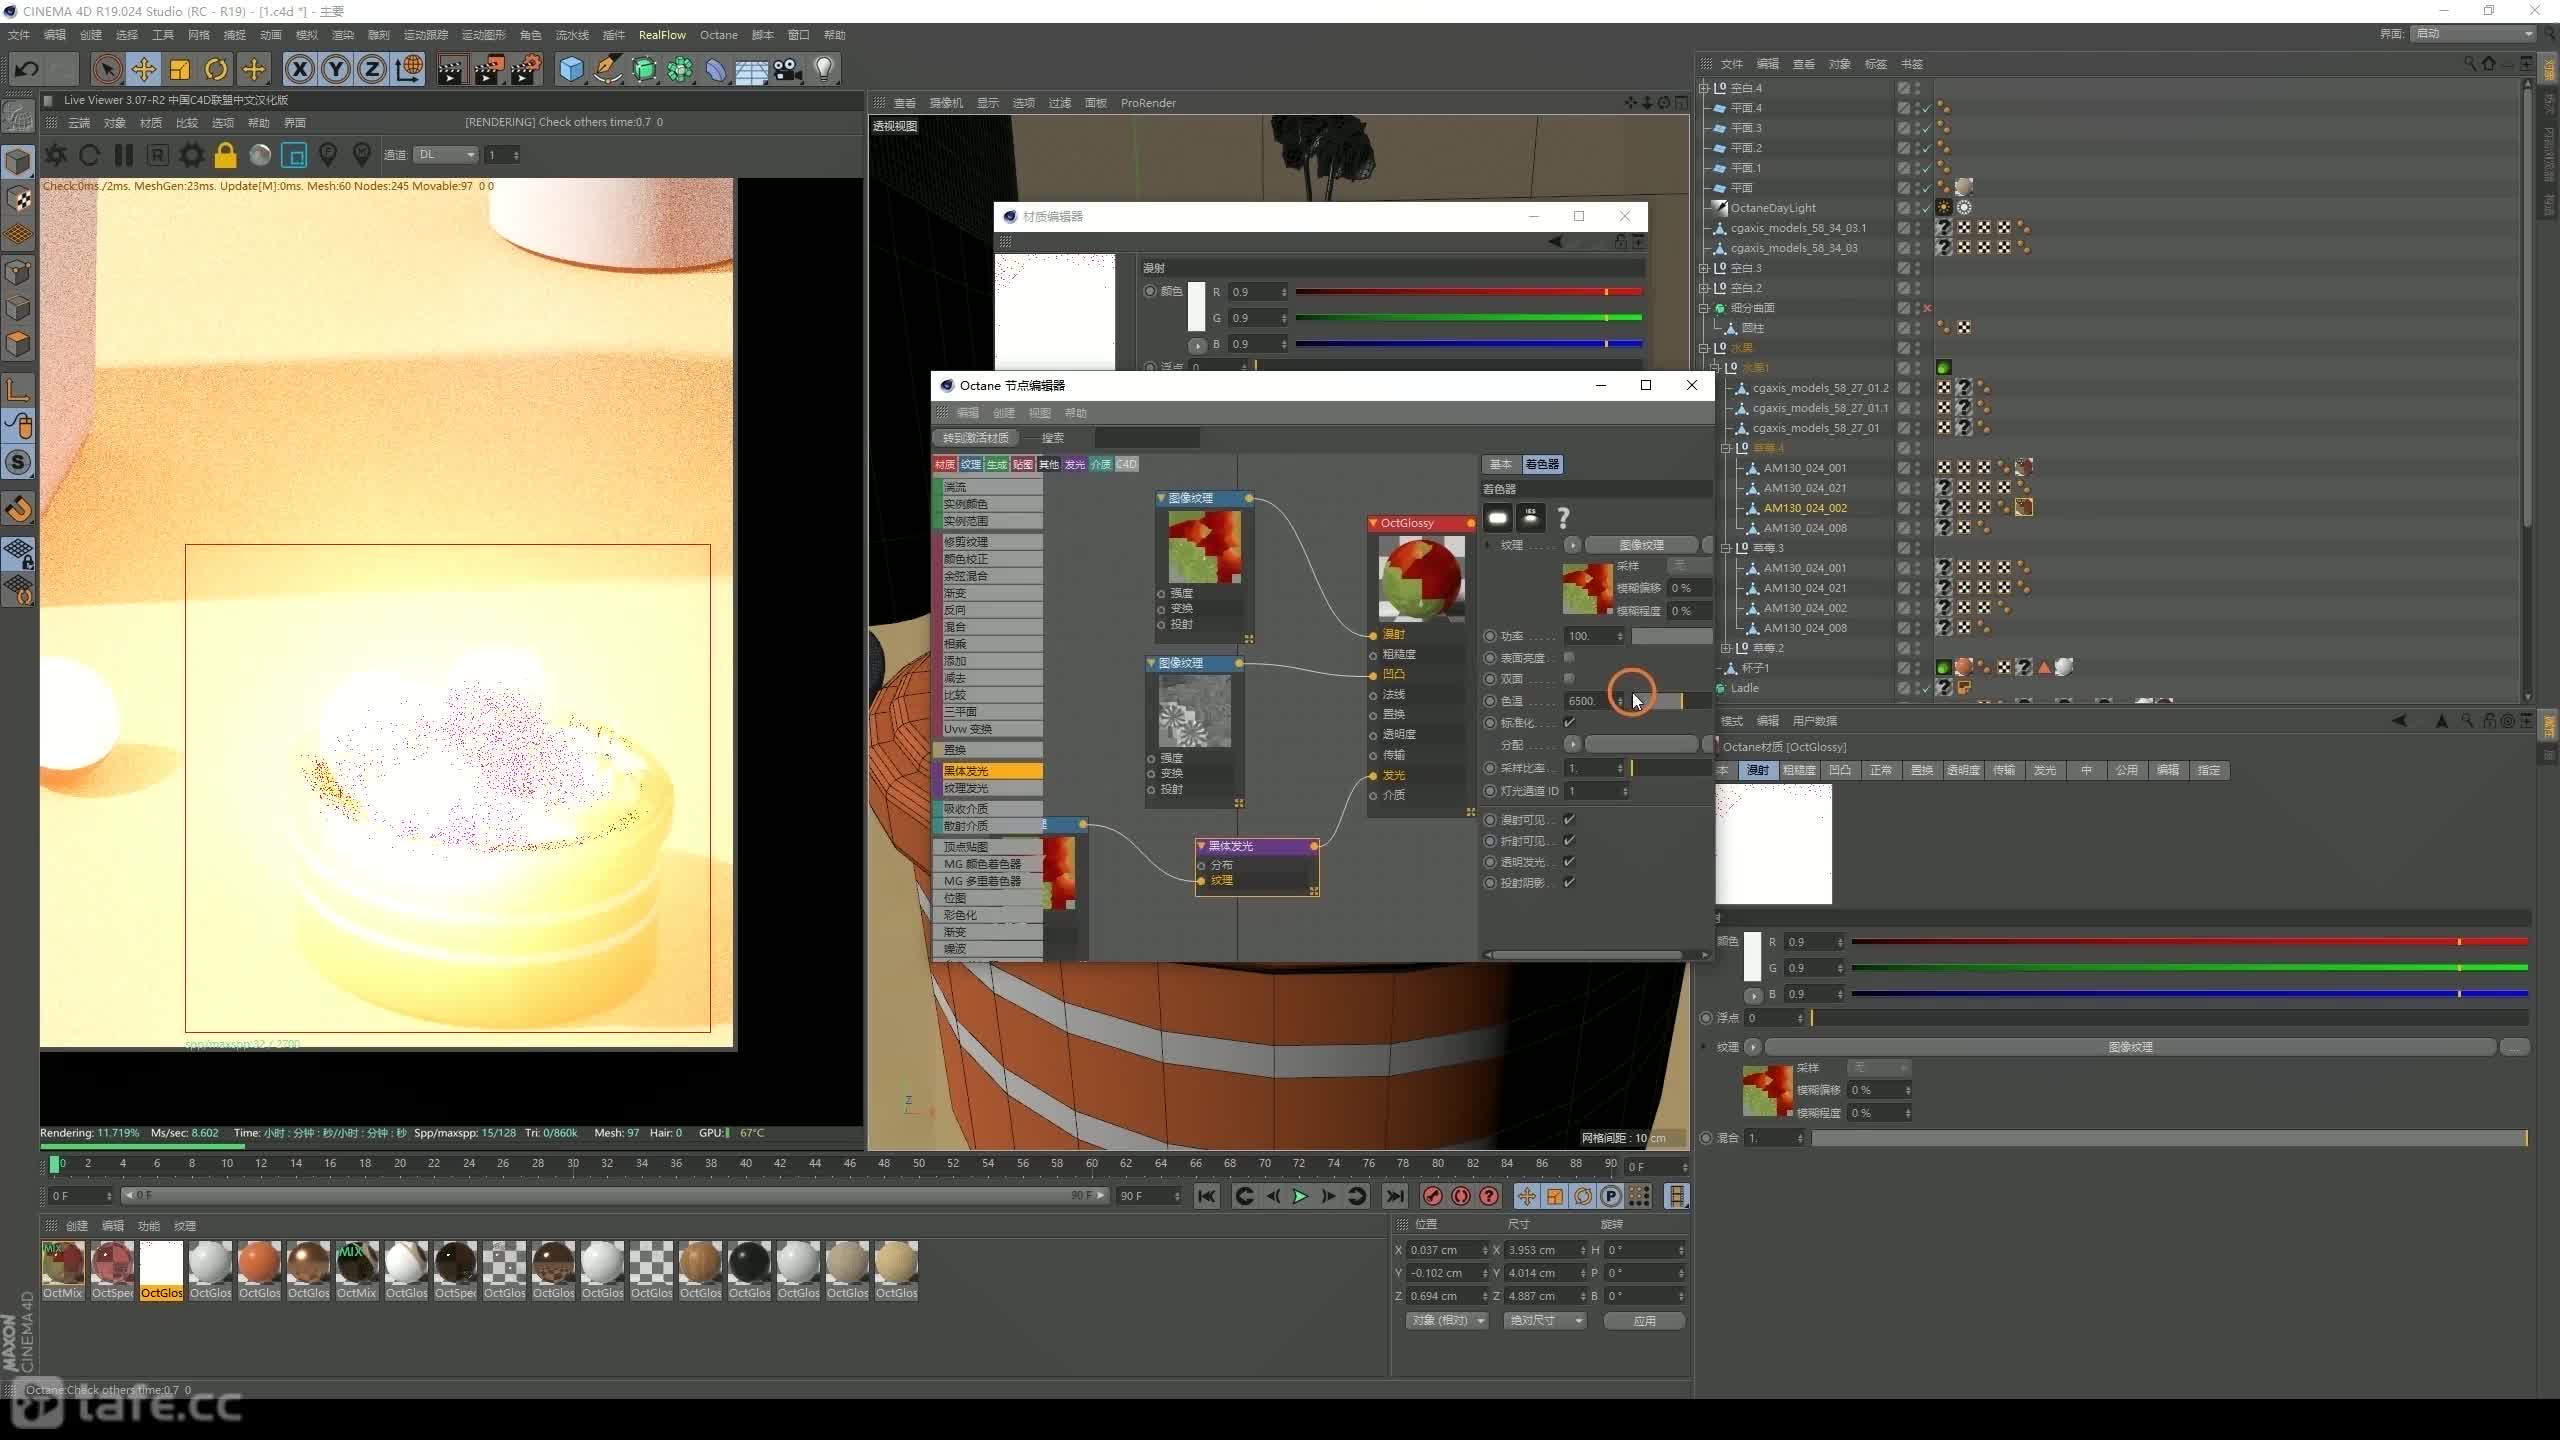
Task: Toggle the 透明发光 checkbox
Action: tap(1569, 861)
